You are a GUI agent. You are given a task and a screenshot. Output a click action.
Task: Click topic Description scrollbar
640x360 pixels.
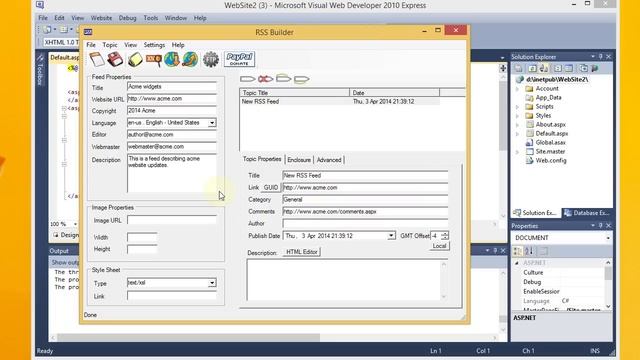coord(444,280)
